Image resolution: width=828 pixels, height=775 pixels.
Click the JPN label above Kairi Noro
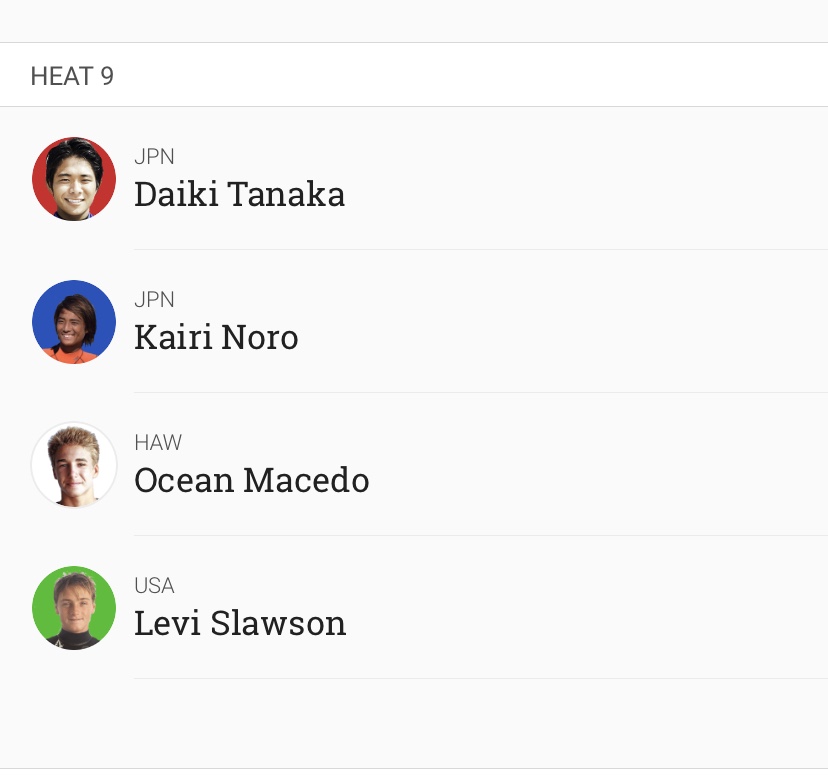154,300
